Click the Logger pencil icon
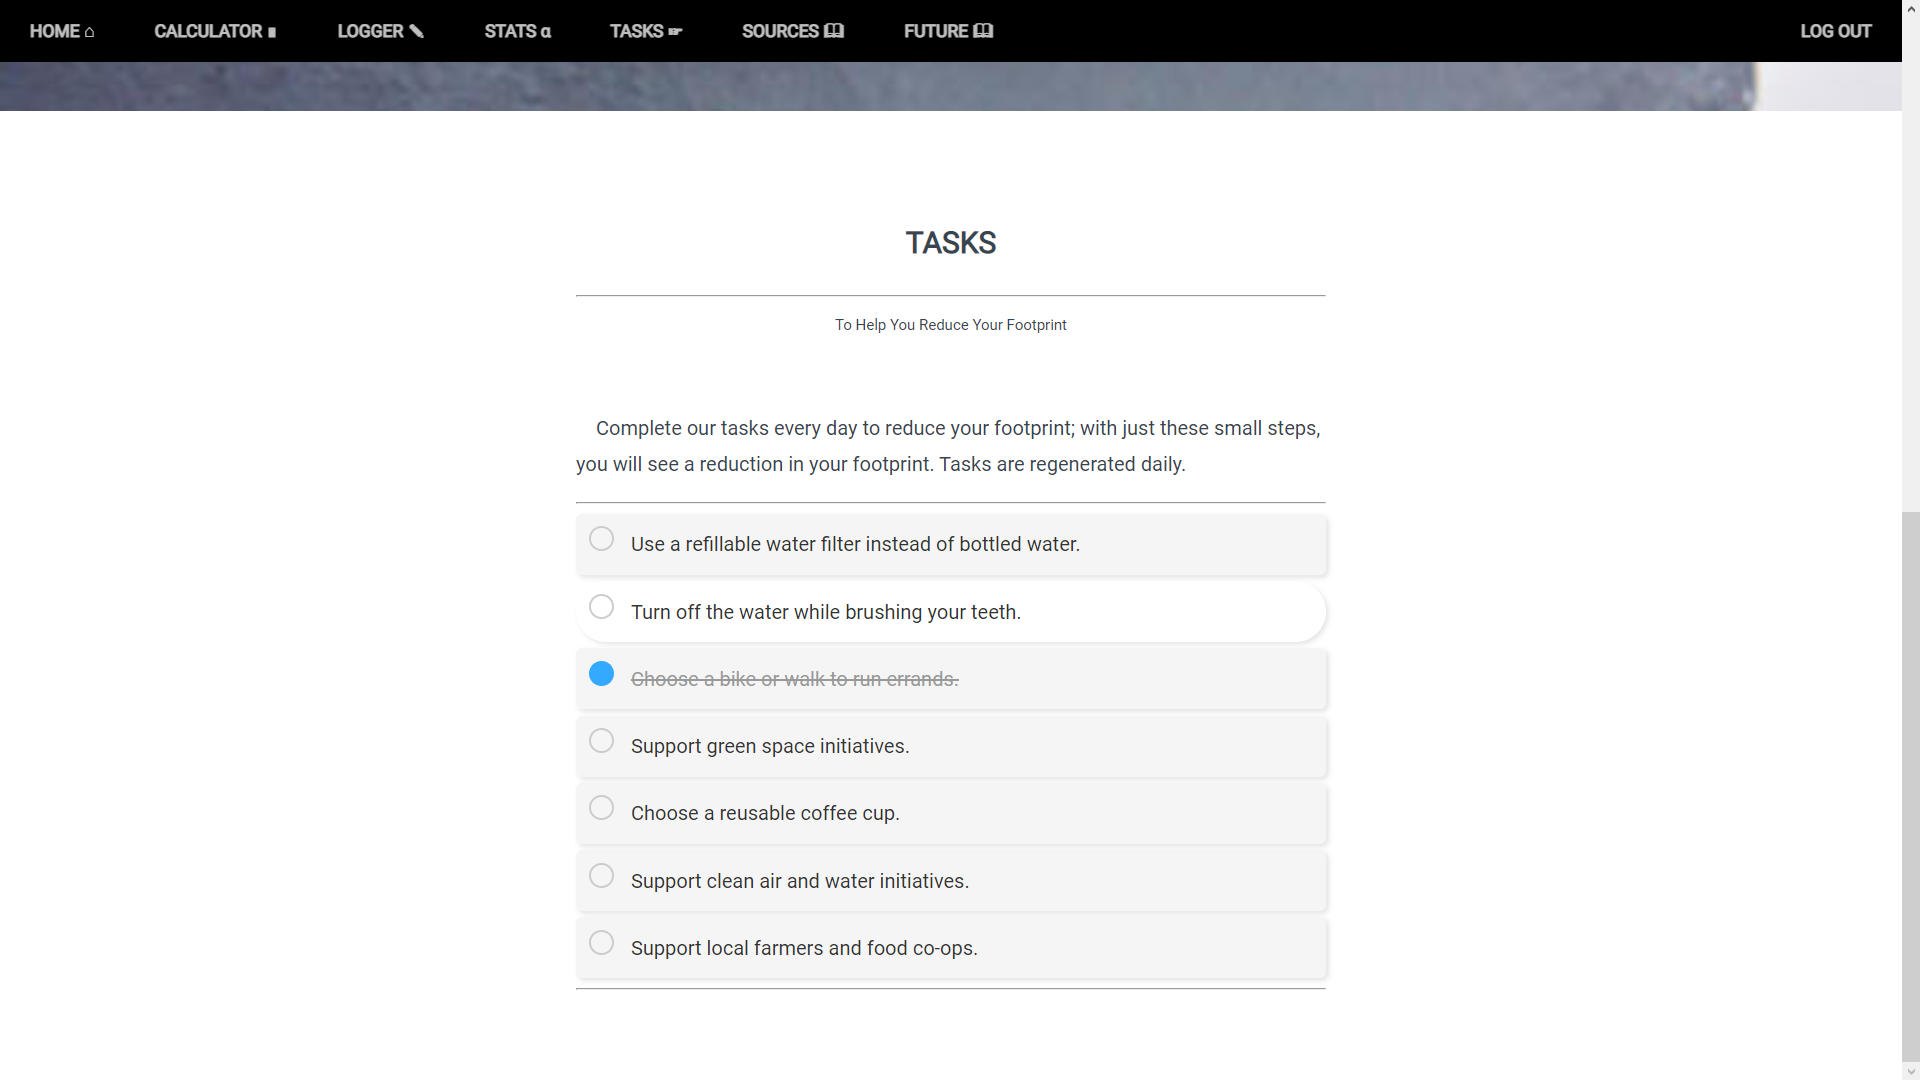The image size is (1920, 1080). click(x=417, y=31)
